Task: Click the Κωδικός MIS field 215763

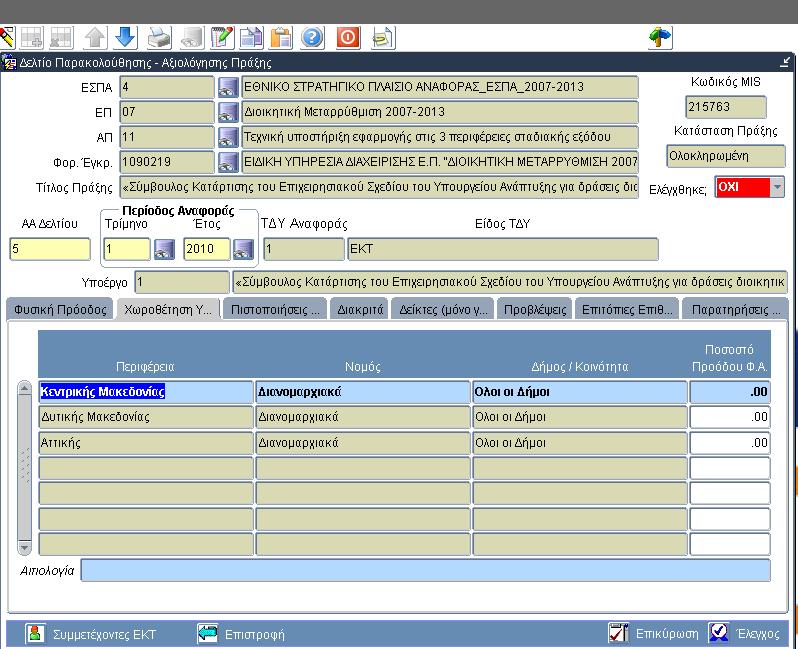Action: pos(726,107)
